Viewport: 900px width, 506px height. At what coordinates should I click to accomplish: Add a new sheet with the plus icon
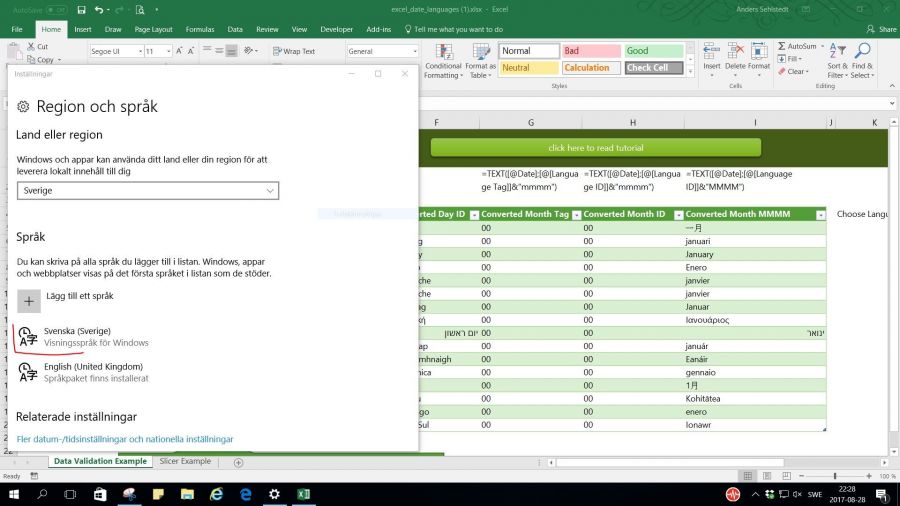click(x=239, y=462)
